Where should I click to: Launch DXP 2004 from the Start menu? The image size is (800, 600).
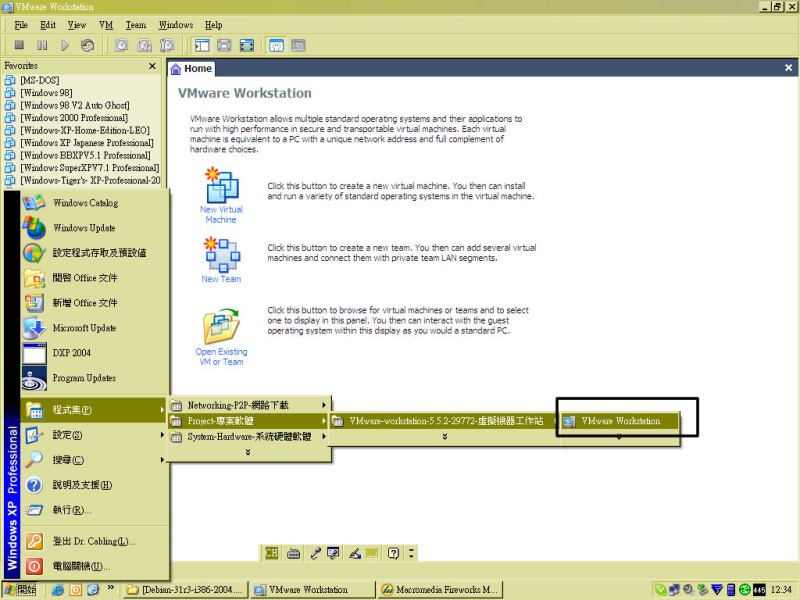[94, 353]
